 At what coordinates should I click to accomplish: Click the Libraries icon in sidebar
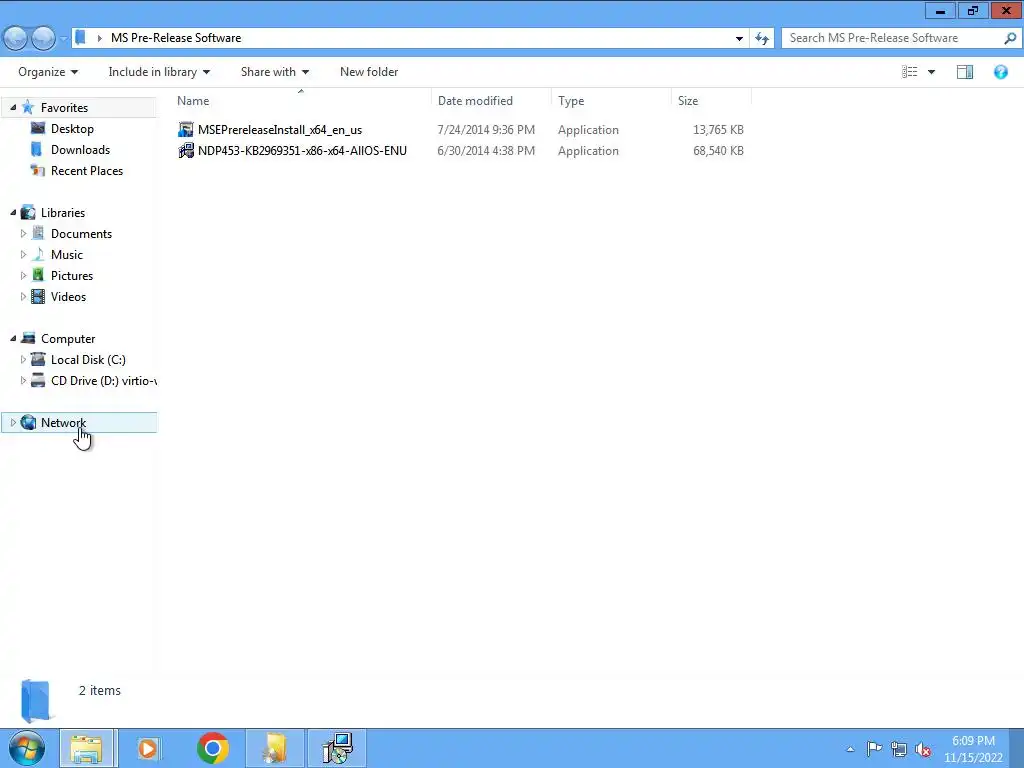click(x=28, y=212)
